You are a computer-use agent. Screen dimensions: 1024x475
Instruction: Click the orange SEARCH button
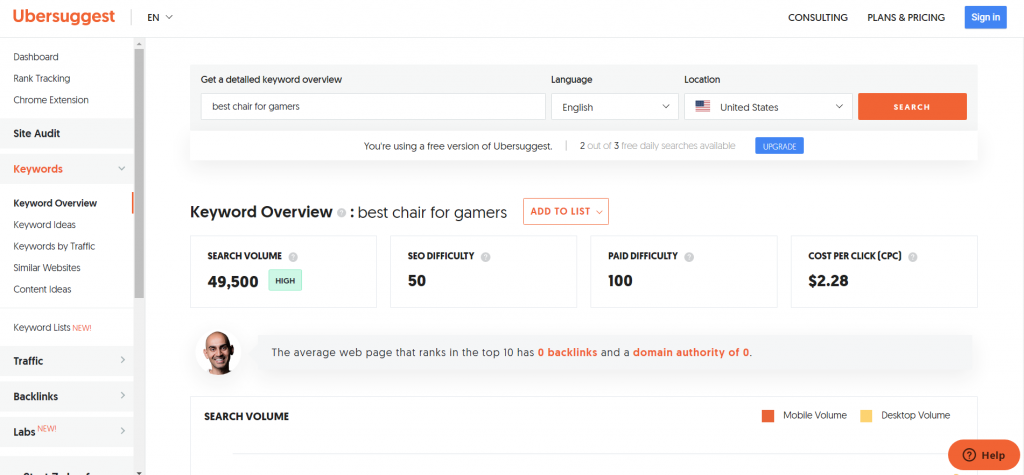(912, 106)
